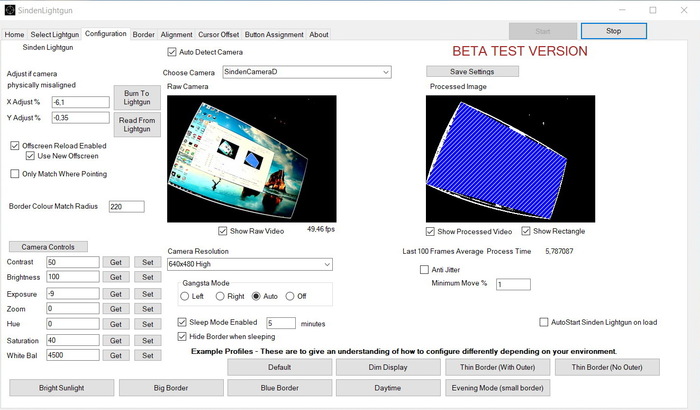
Task: Click Get button for Contrast
Action: tap(115, 262)
